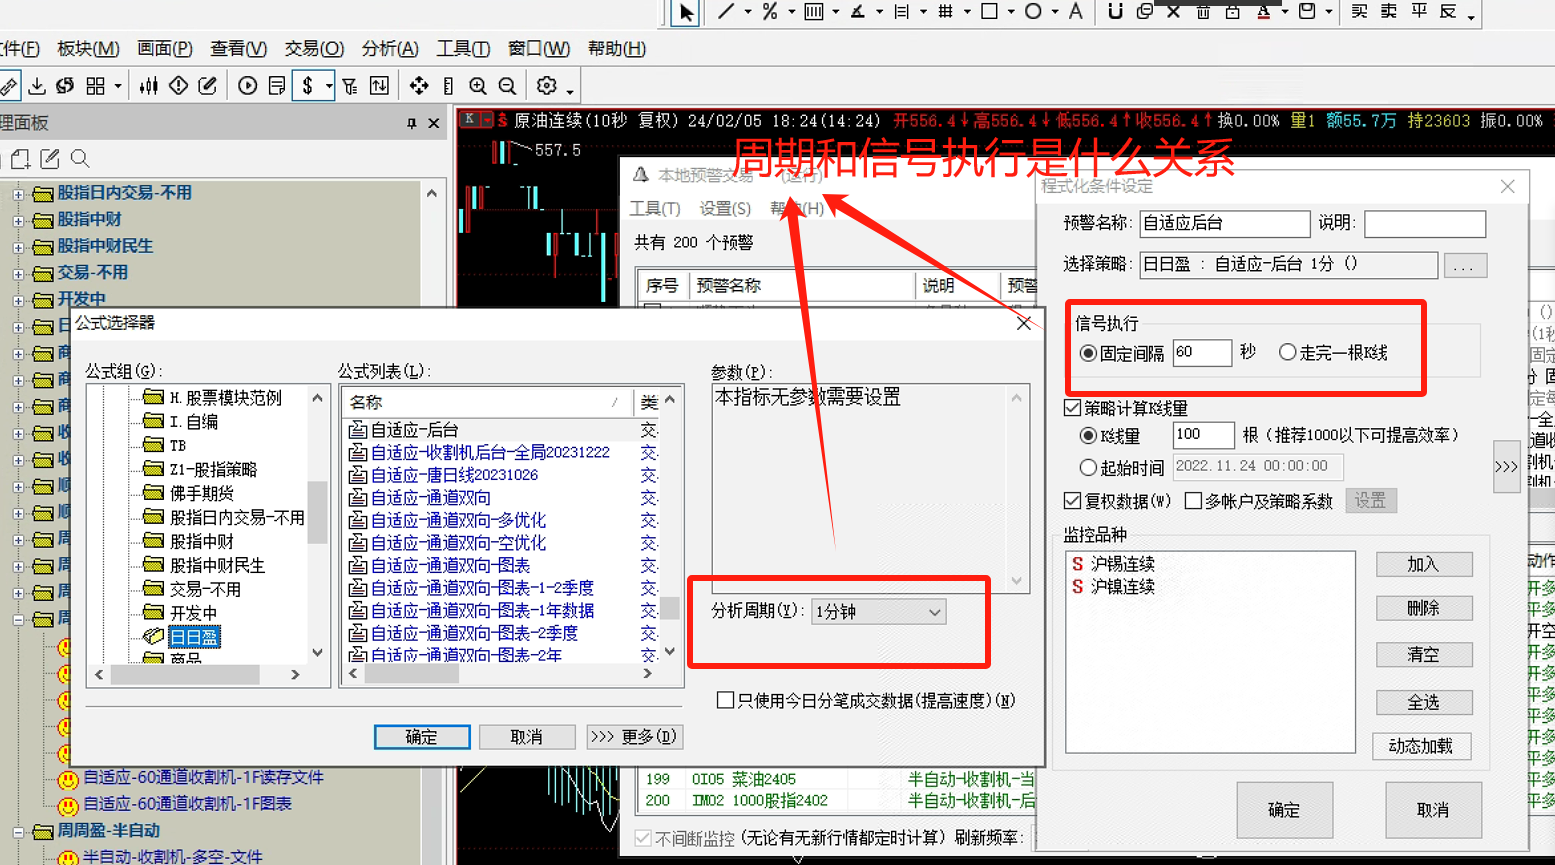Click into the 固定间隔 seconds input field
Screen dimensions: 1555x865
[1201, 352]
